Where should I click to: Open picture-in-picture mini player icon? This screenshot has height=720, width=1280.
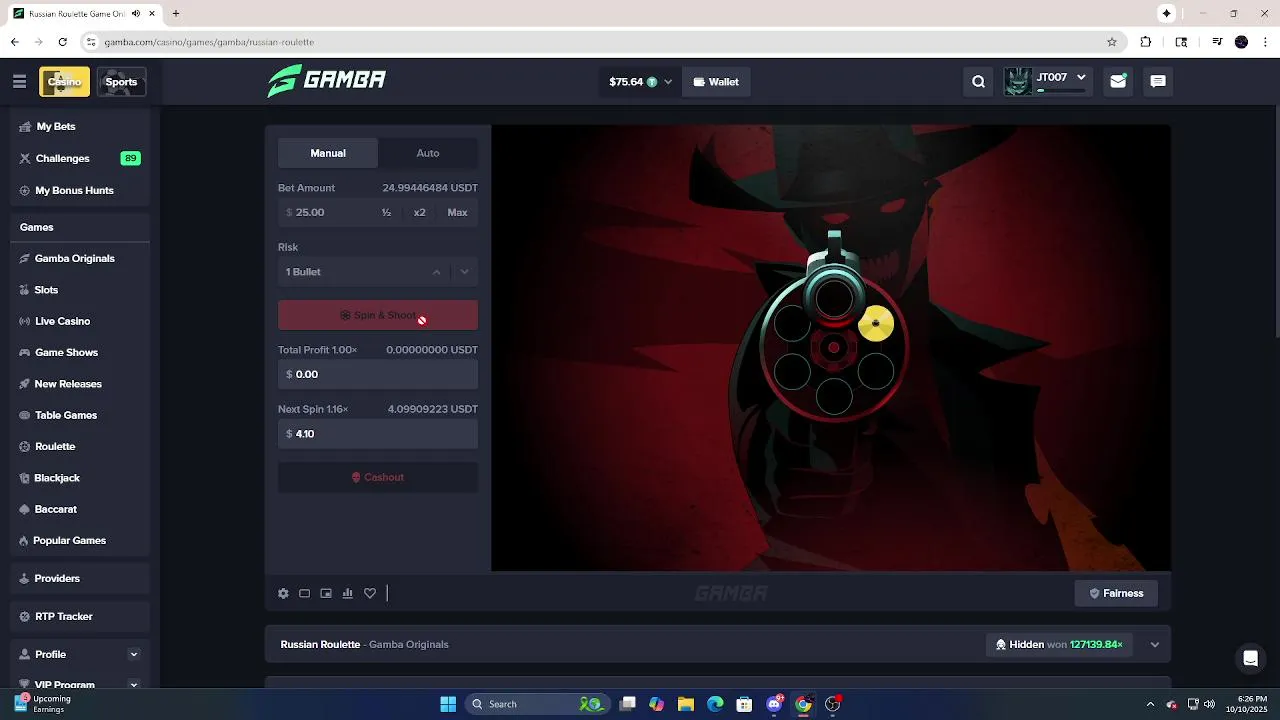coord(326,593)
